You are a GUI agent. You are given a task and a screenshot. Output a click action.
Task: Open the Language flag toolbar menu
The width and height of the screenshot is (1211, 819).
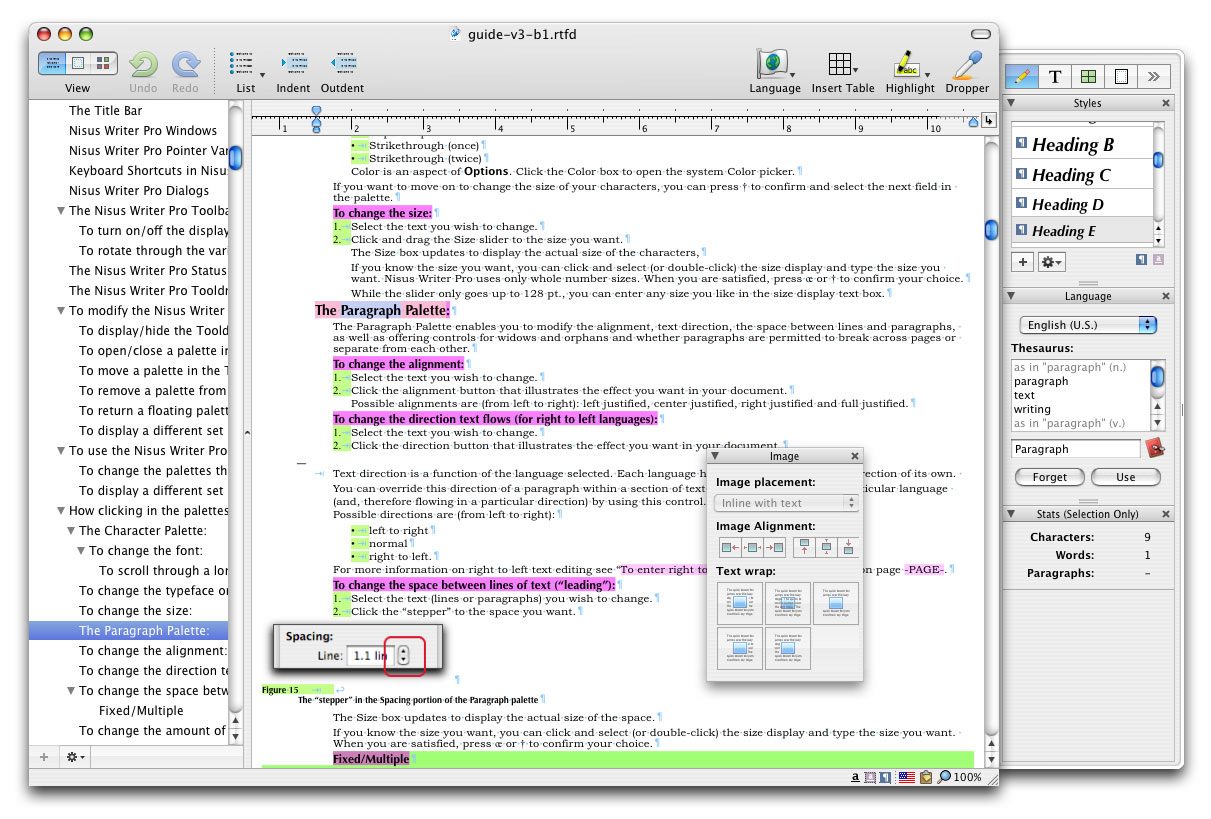pyautogui.click(x=775, y=64)
